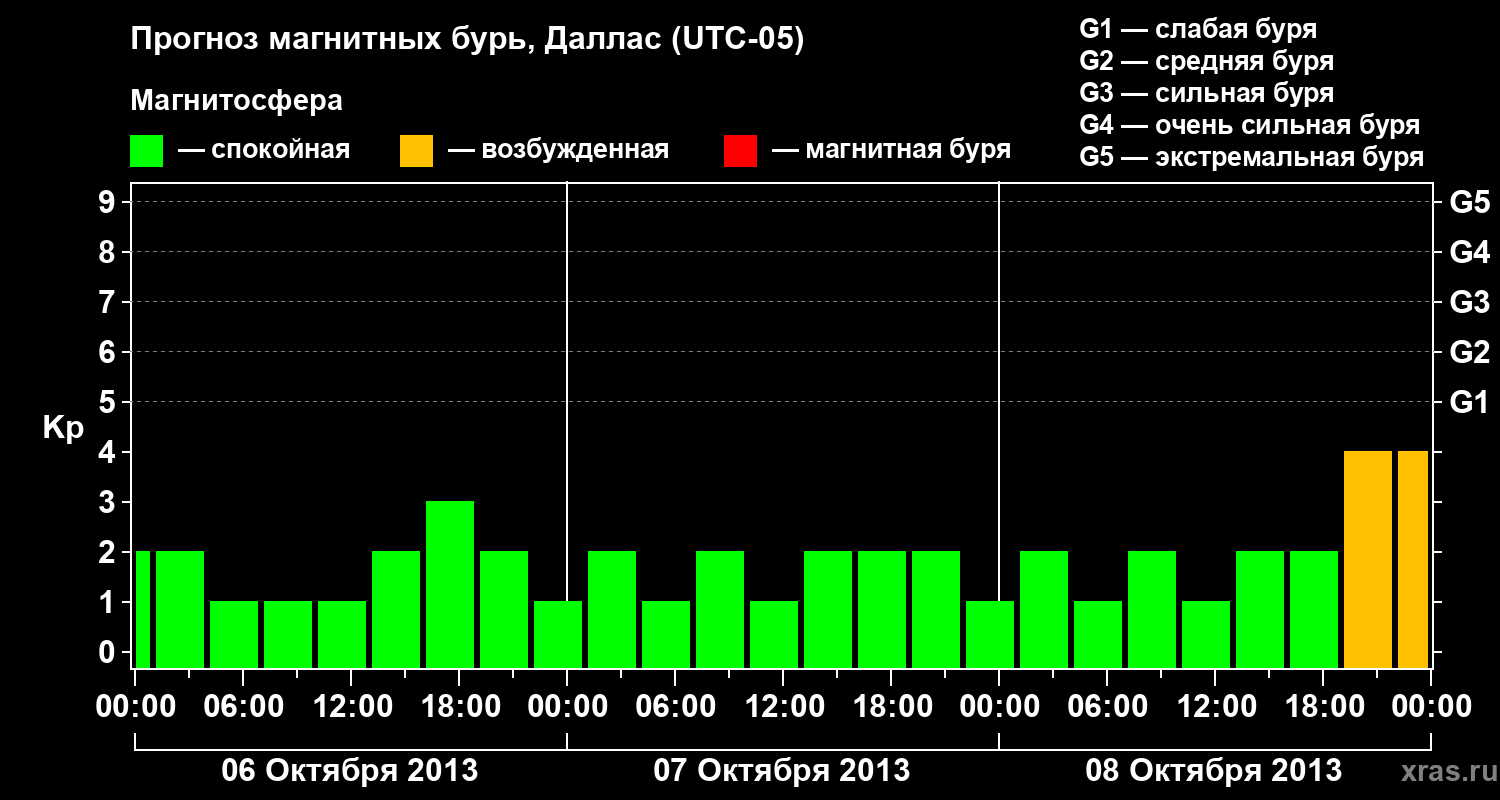Click 'G5 — экстремальная буря' legend line

click(1252, 157)
